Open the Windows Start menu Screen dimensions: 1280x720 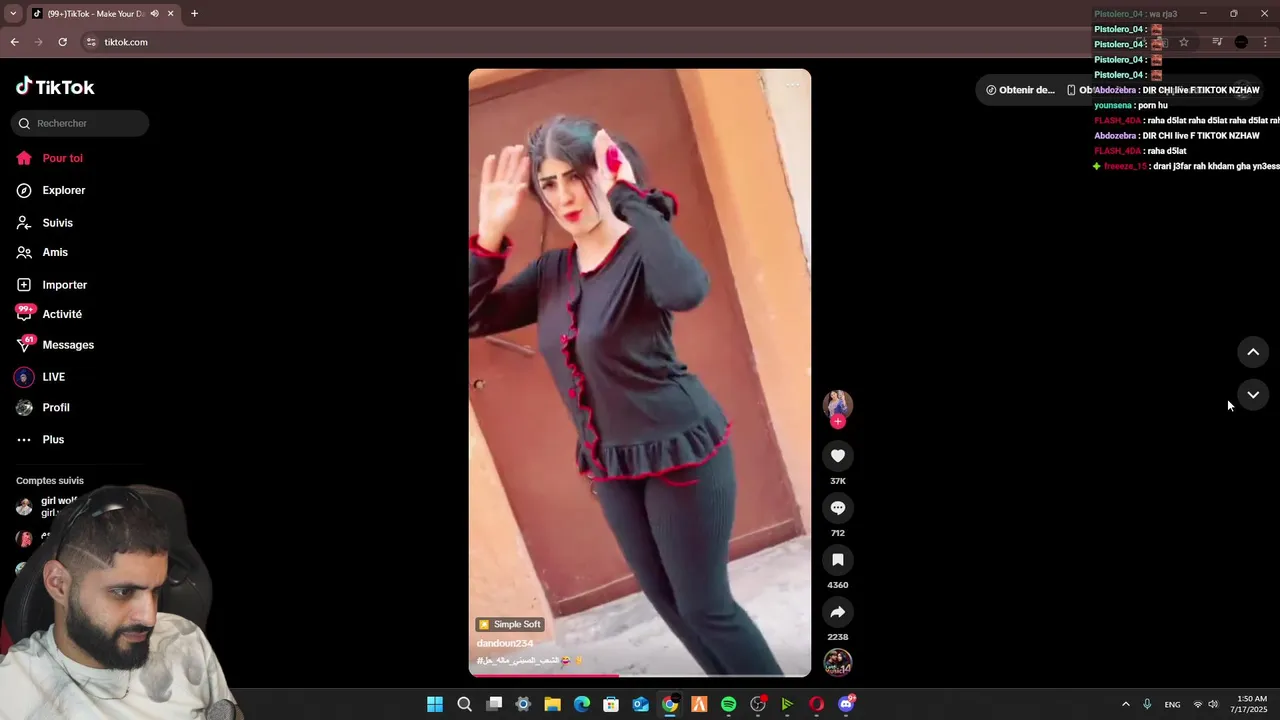click(435, 704)
